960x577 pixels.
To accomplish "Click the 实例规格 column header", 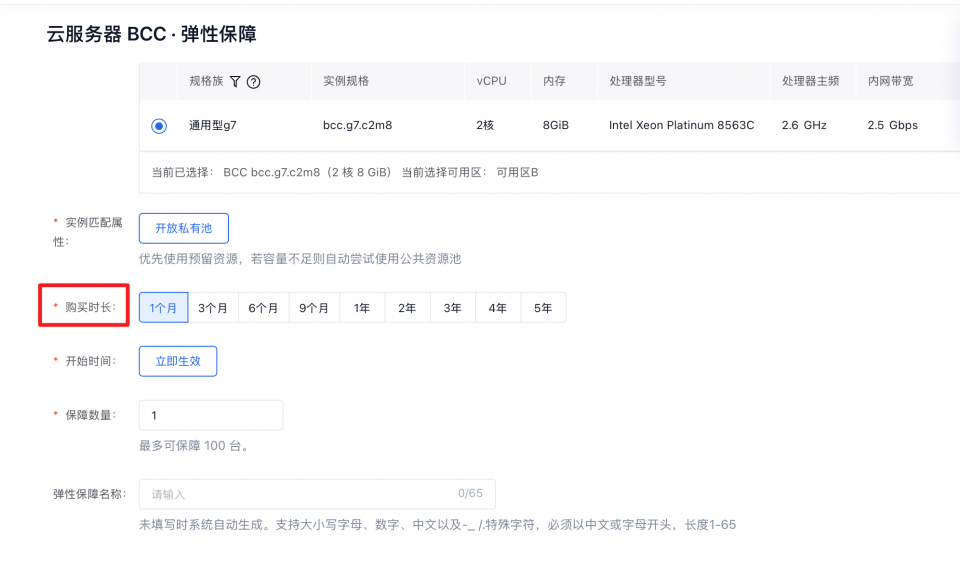I will click(x=346, y=81).
